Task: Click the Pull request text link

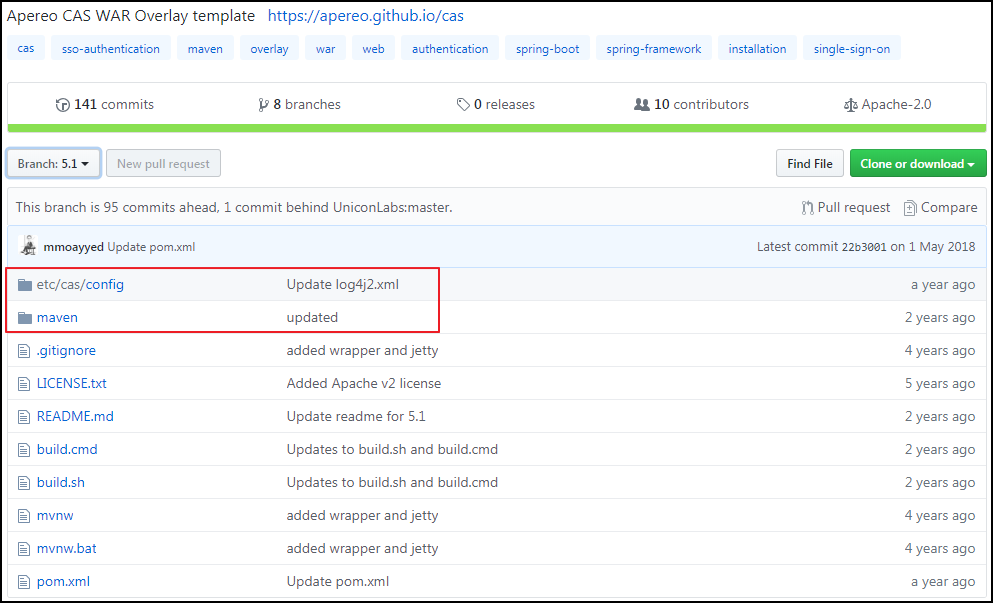Action: click(854, 208)
